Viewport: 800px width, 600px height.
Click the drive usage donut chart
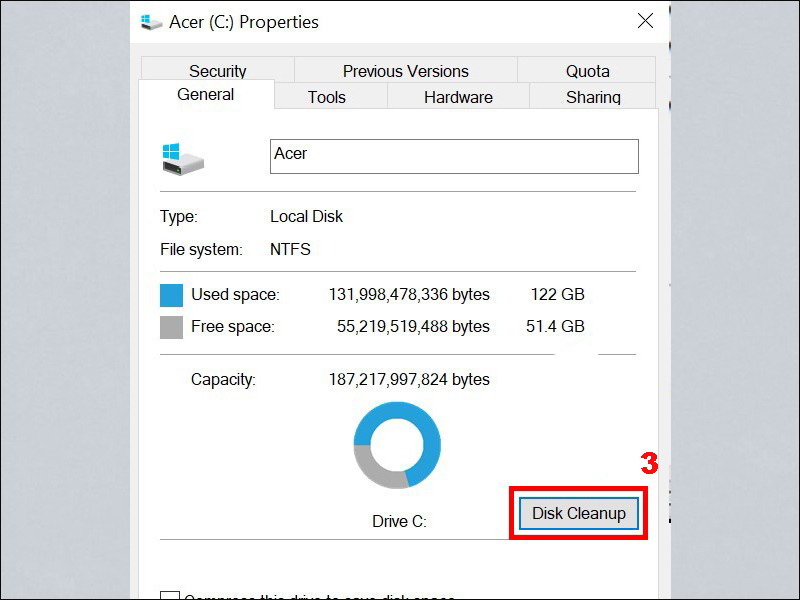[x=397, y=445]
